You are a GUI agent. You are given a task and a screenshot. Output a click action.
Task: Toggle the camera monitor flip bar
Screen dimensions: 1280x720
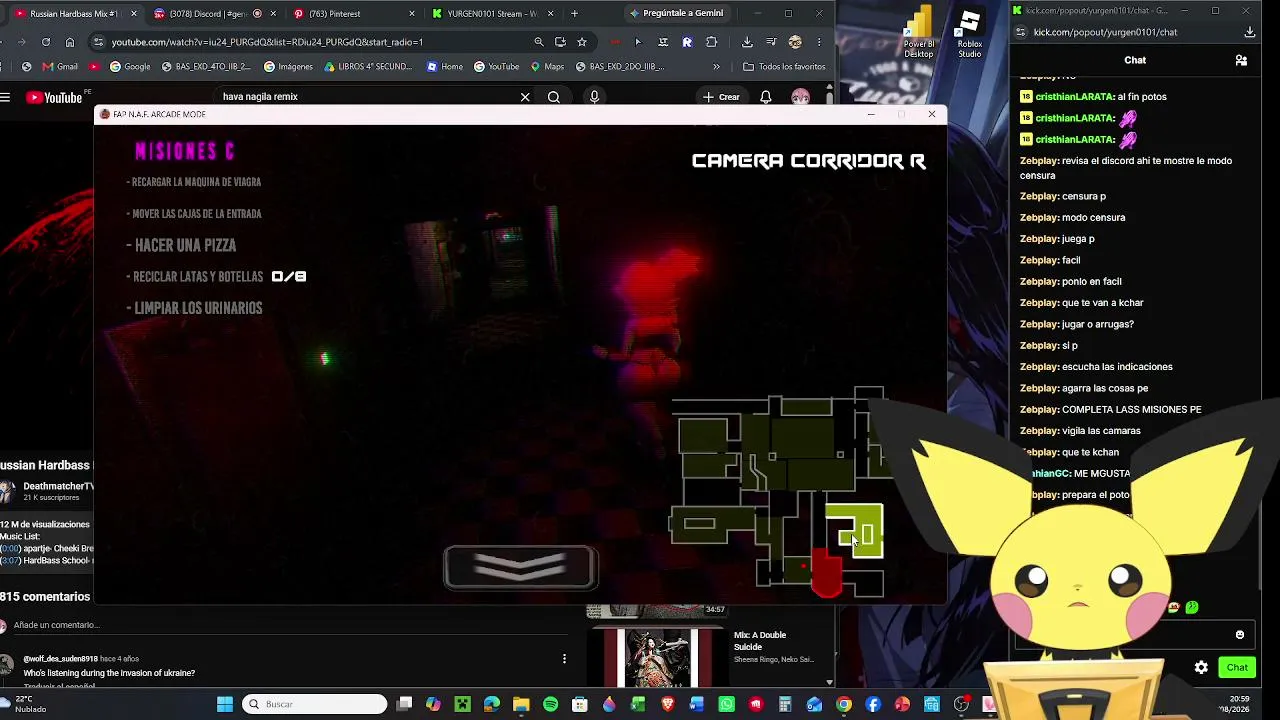[520, 567]
